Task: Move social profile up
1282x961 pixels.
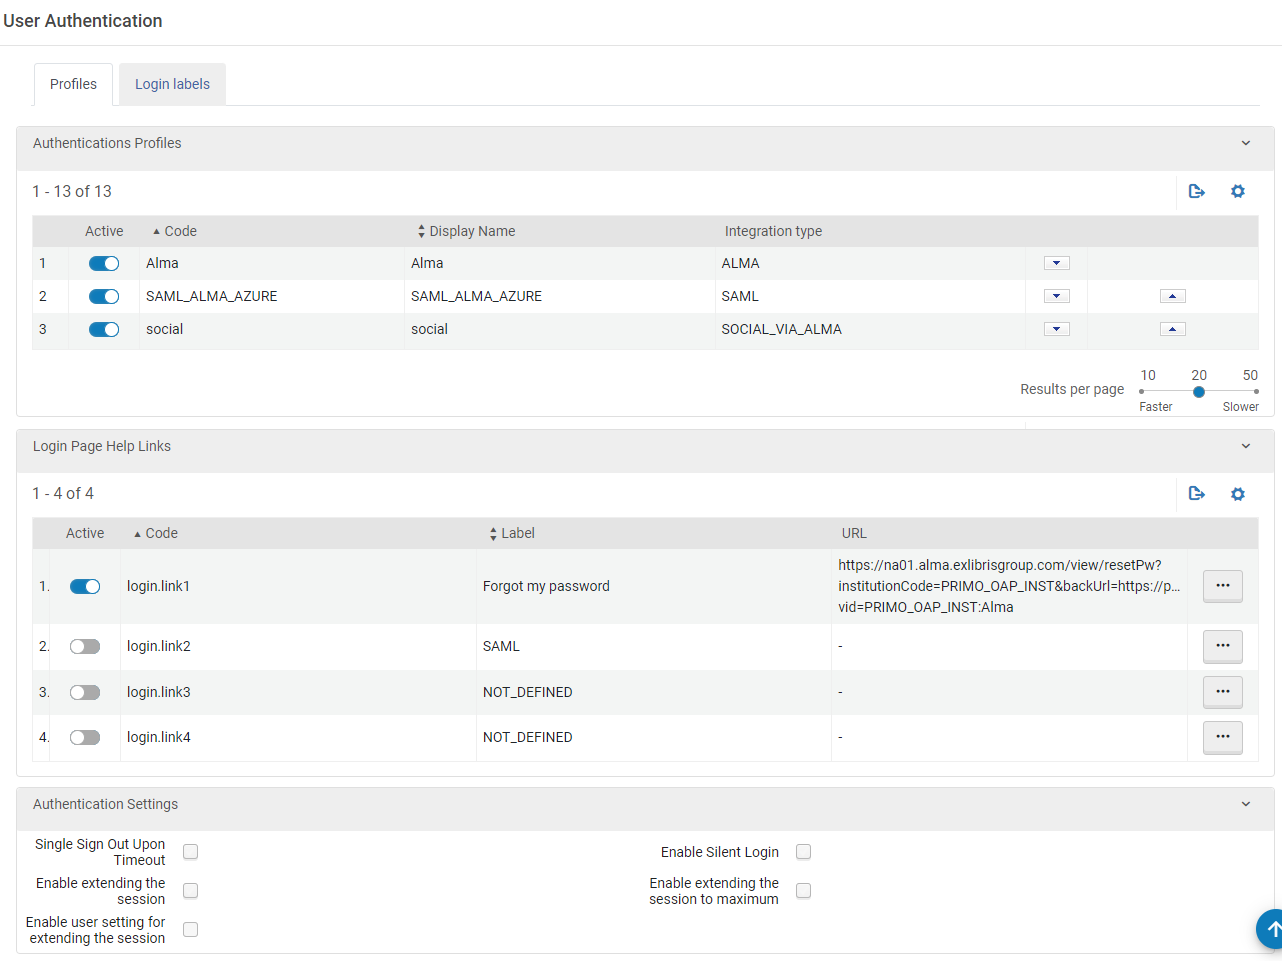Action: coord(1172,329)
